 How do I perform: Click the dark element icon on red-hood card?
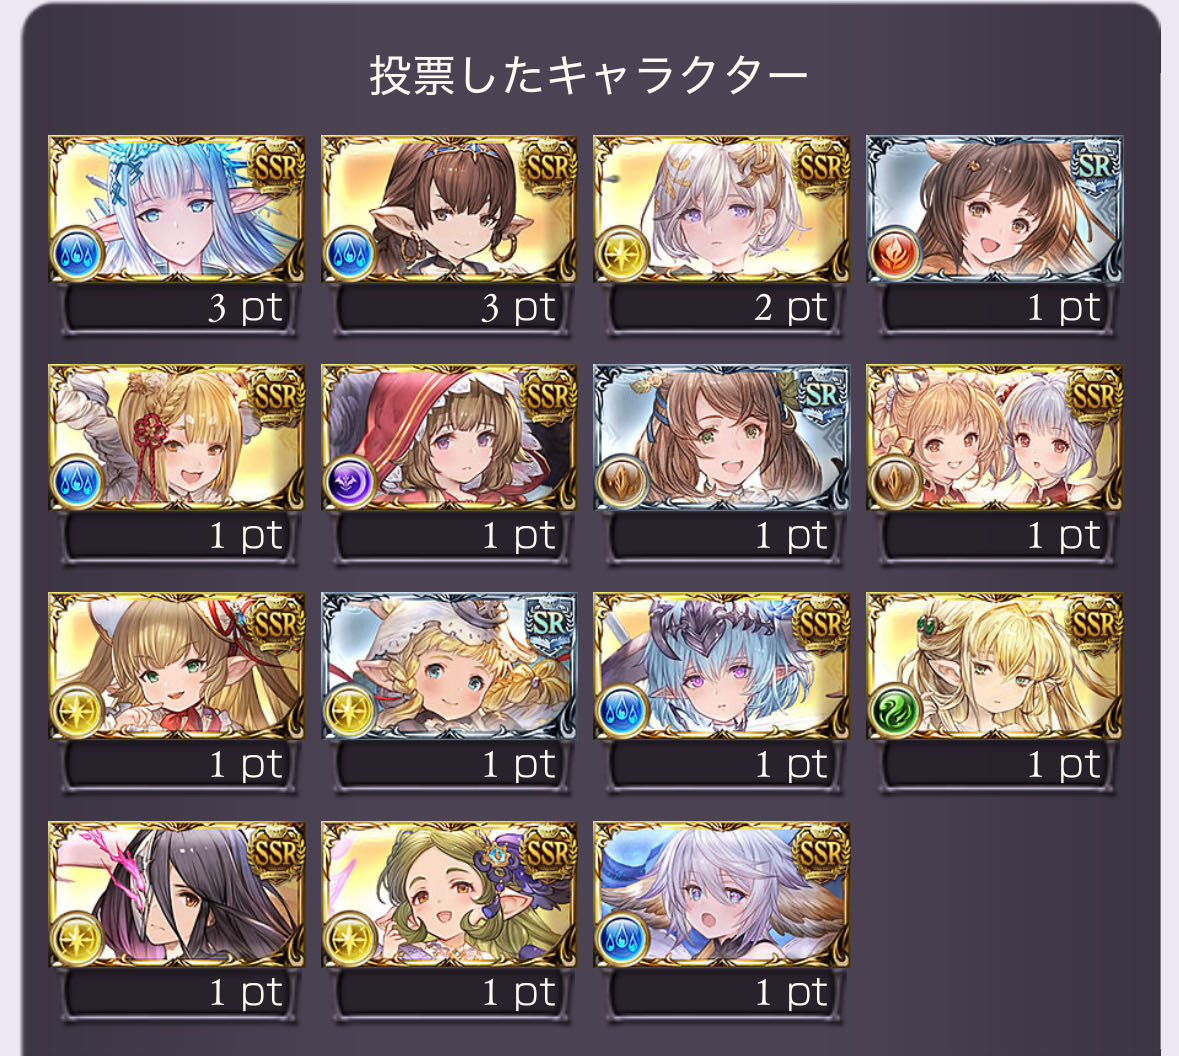pos(350,482)
